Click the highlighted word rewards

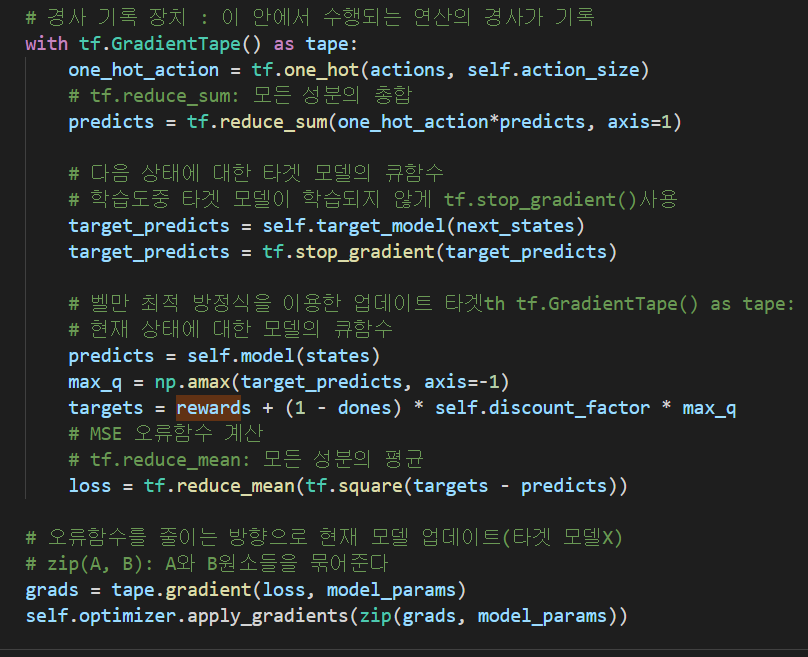[x=213, y=408]
